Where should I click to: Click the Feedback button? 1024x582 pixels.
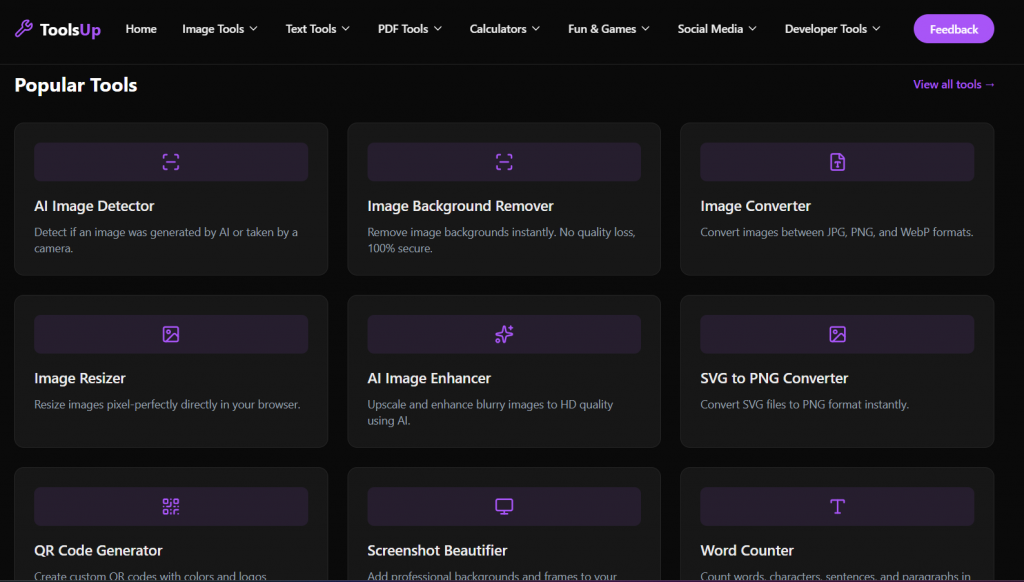953,29
